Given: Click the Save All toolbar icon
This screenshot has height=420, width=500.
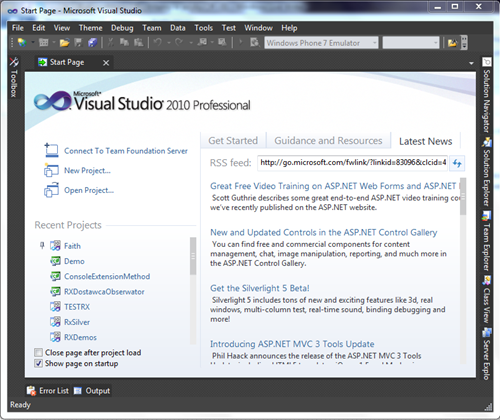Looking at the screenshot, I should pos(93,42).
